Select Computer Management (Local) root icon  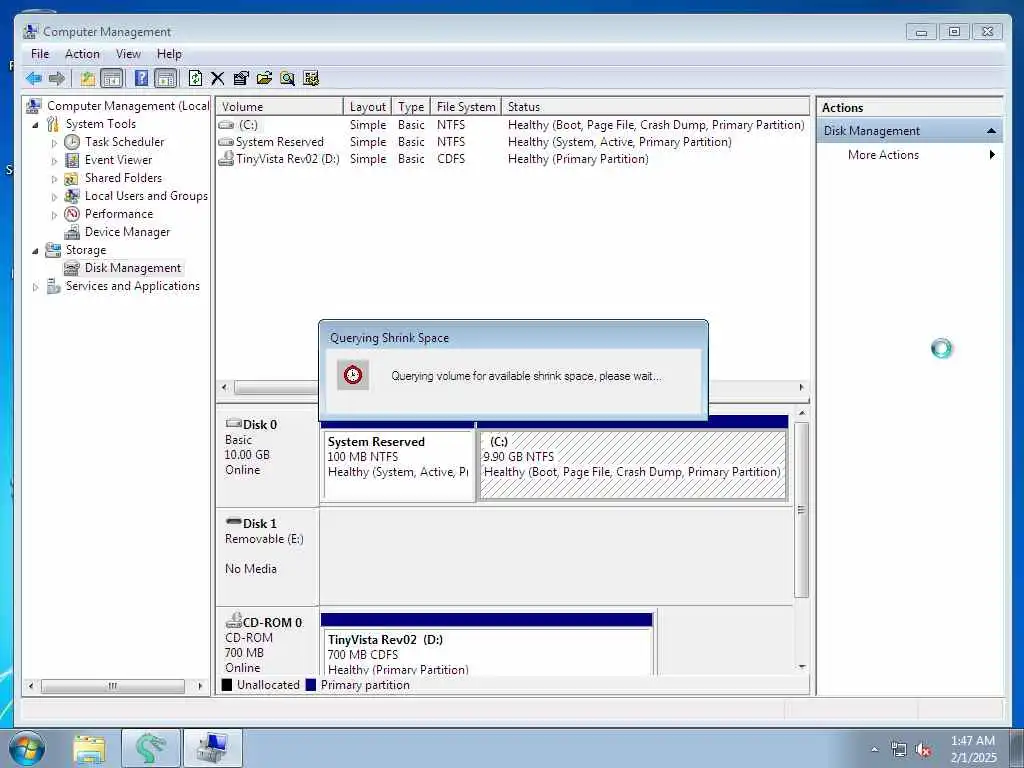pos(34,106)
